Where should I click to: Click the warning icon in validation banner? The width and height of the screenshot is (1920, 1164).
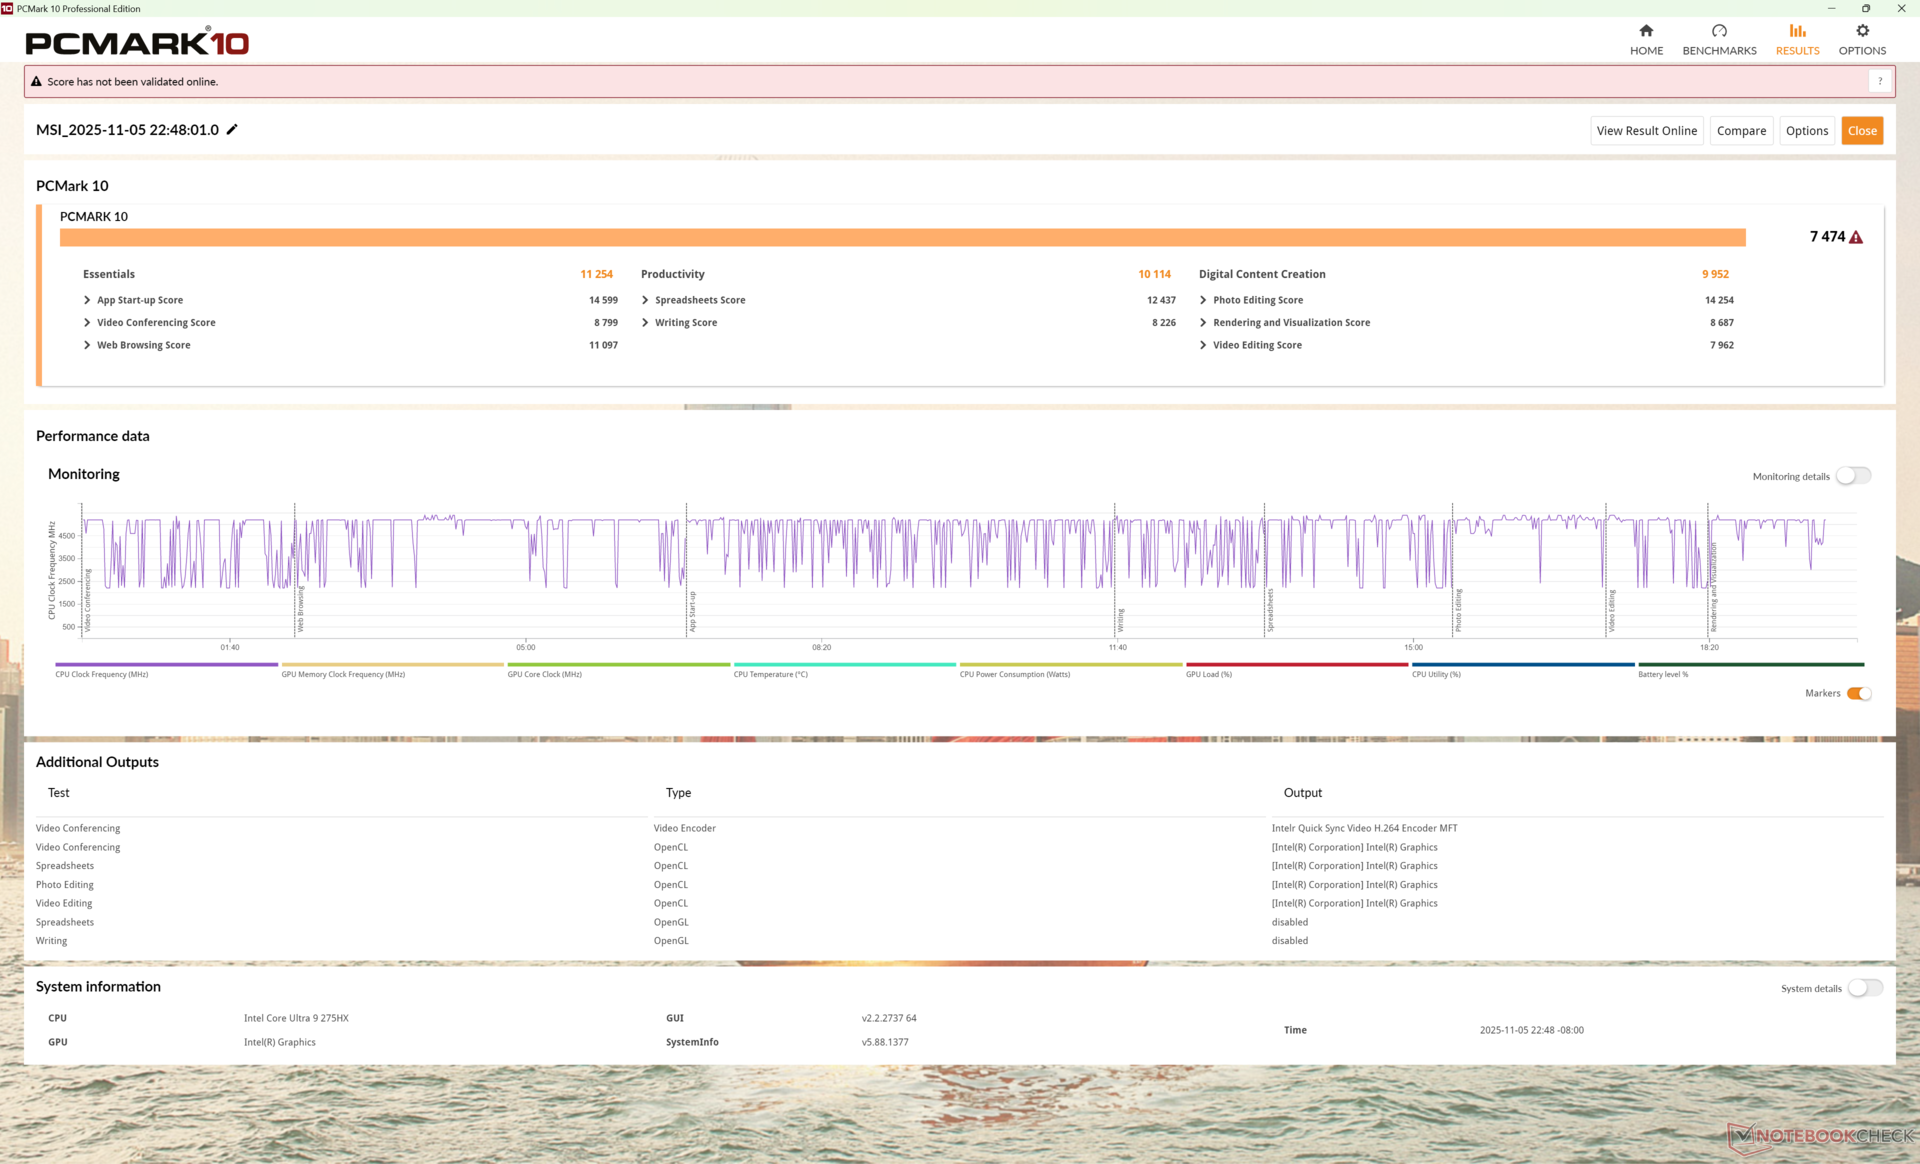point(36,82)
